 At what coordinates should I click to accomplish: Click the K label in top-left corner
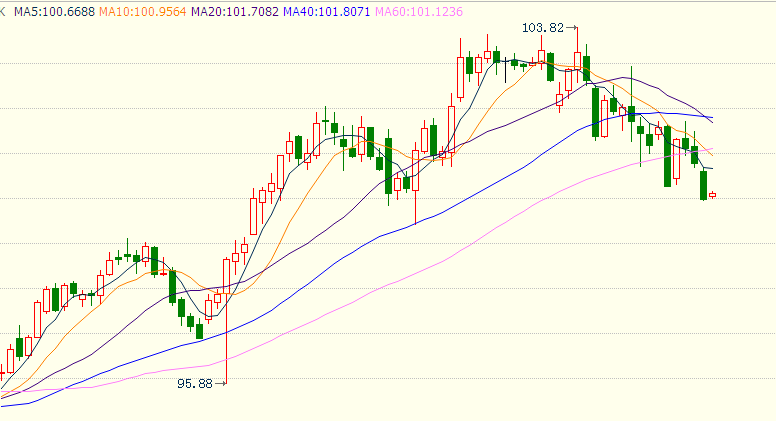(3, 11)
